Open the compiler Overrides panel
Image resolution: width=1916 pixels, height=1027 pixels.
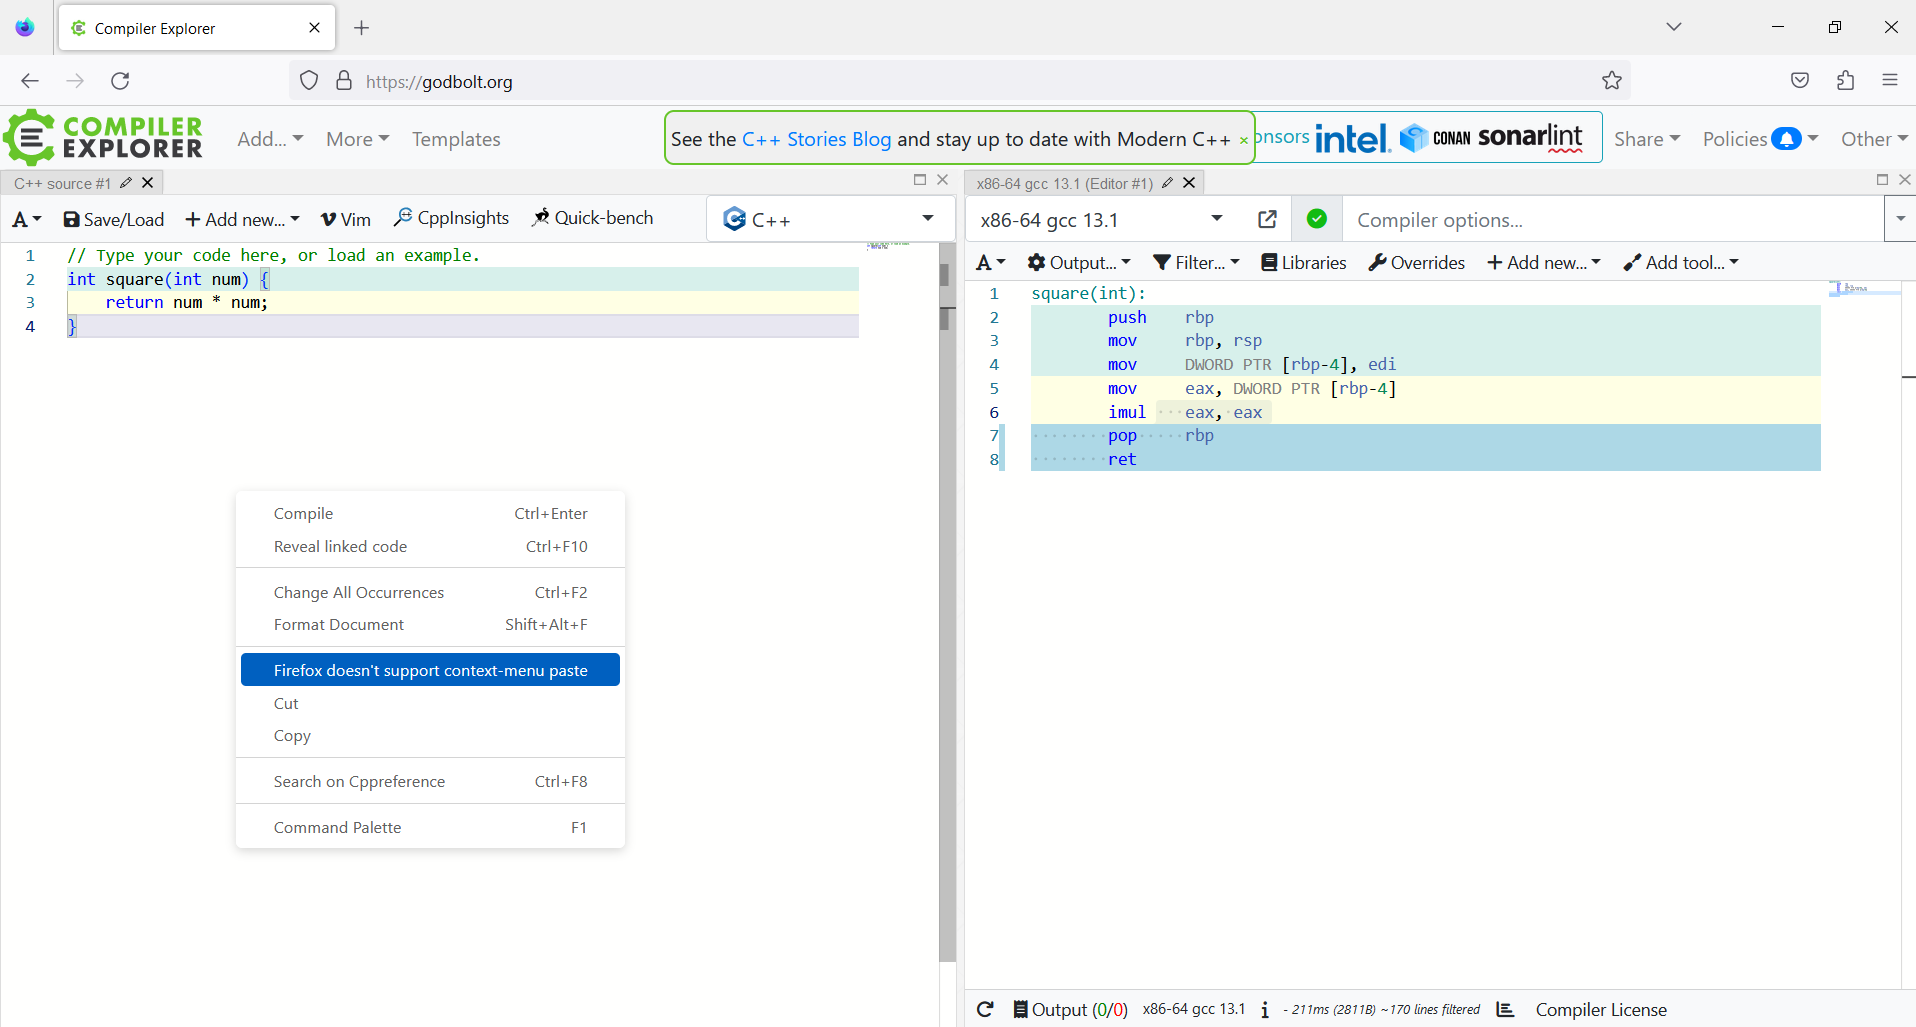pos(1416,262)
